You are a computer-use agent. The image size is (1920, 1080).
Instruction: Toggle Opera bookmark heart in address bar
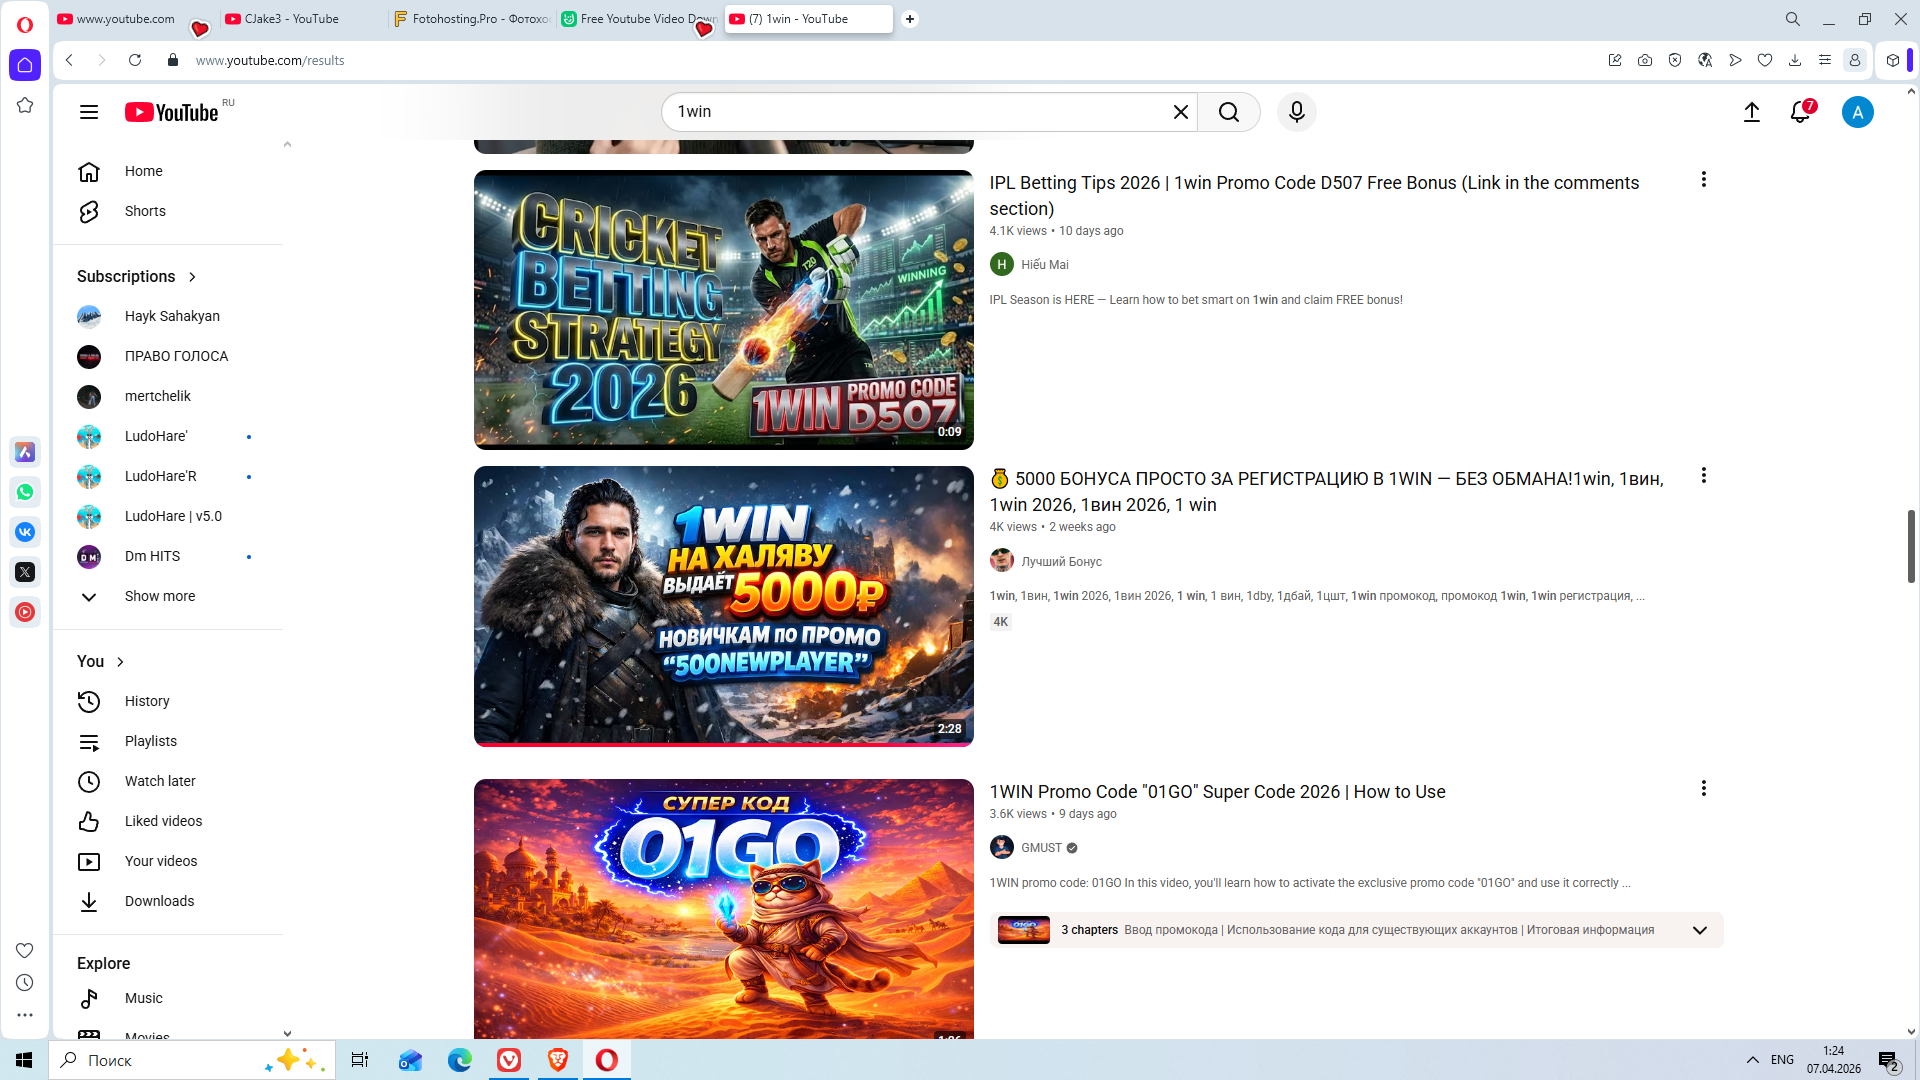click(1765, 60)
